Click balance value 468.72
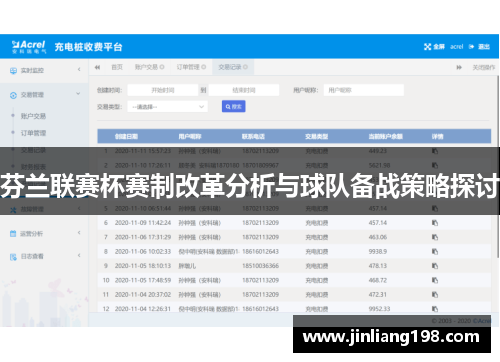The height and width of the screenshot is (362, 500). pos(378,280)
